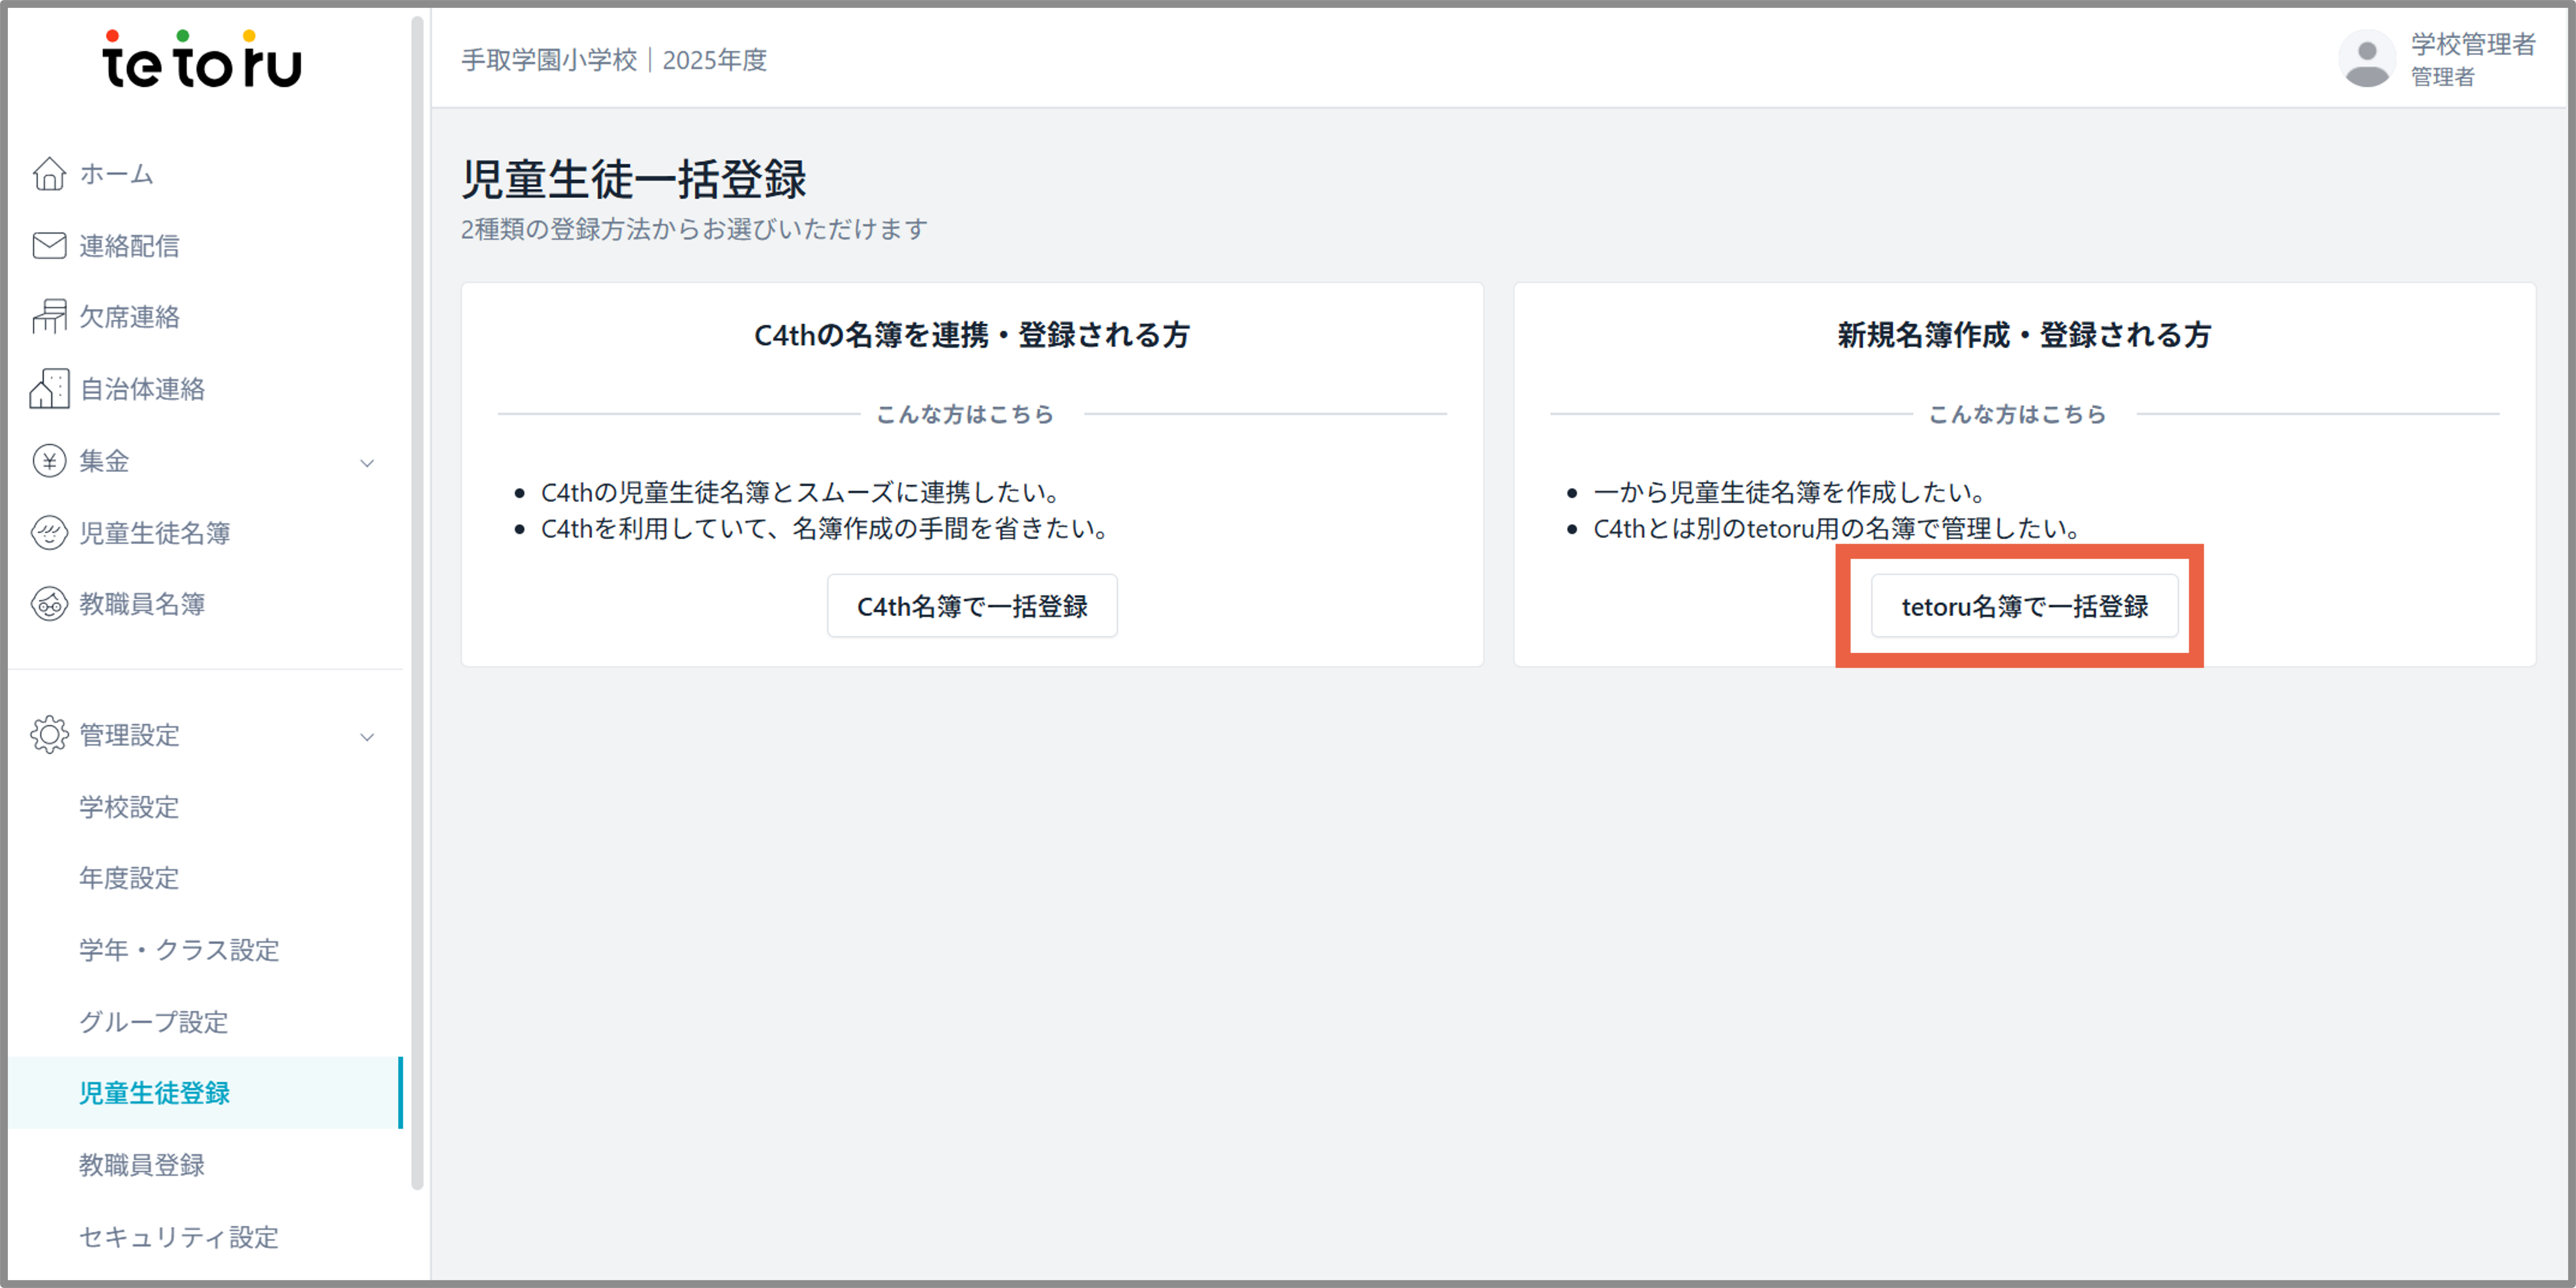This screenshot has height=1288, width=2576.
Task: Click bullet 一から児童生徒名簿を作成したい。
Action: (1790, 492)
